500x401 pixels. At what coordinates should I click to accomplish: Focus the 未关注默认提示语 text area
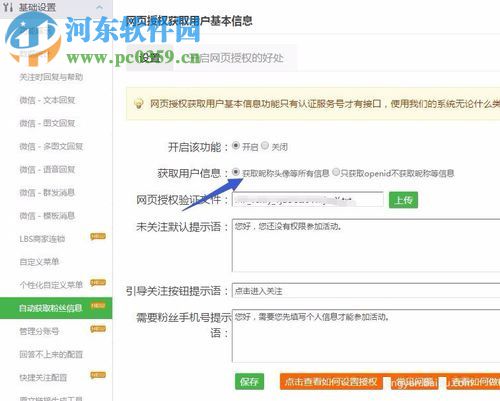coord(366,245)
